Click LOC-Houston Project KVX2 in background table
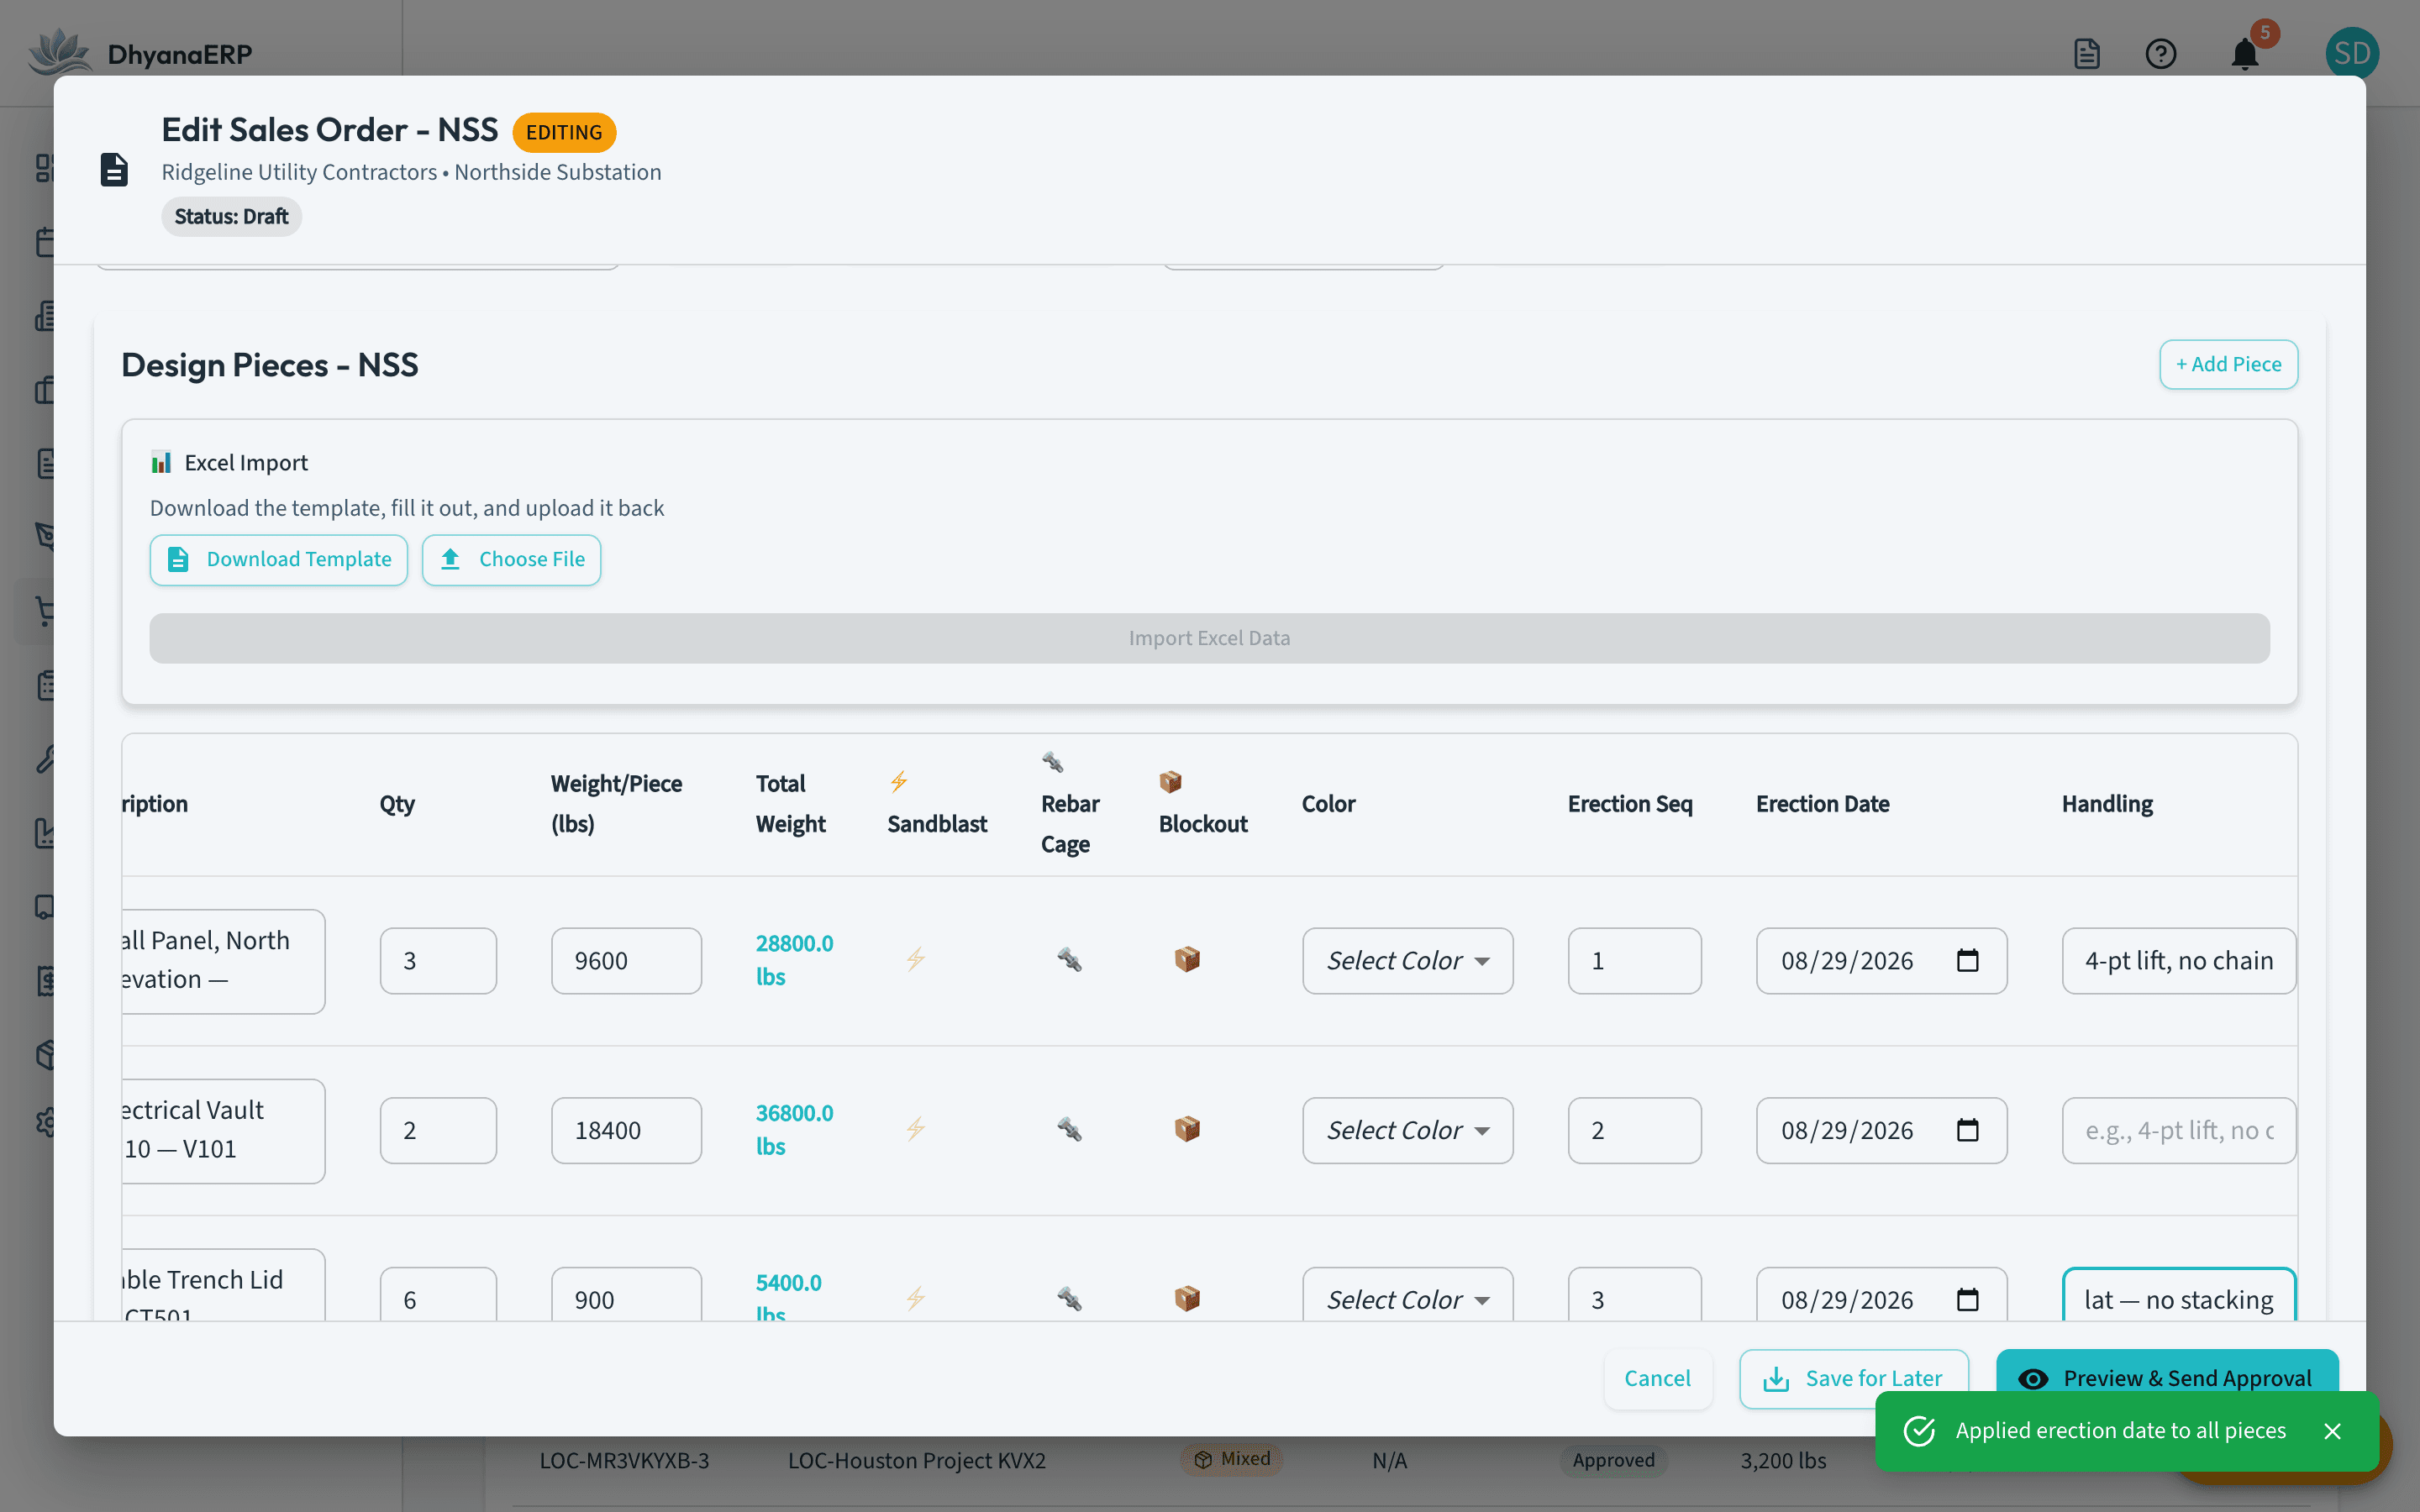The width and height of the screenshot is (2420, 1512). (916, 1461)
